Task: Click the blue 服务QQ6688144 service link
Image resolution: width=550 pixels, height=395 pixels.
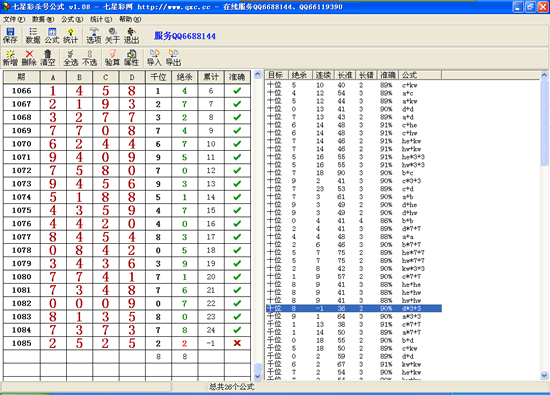Action: (185, 36)
